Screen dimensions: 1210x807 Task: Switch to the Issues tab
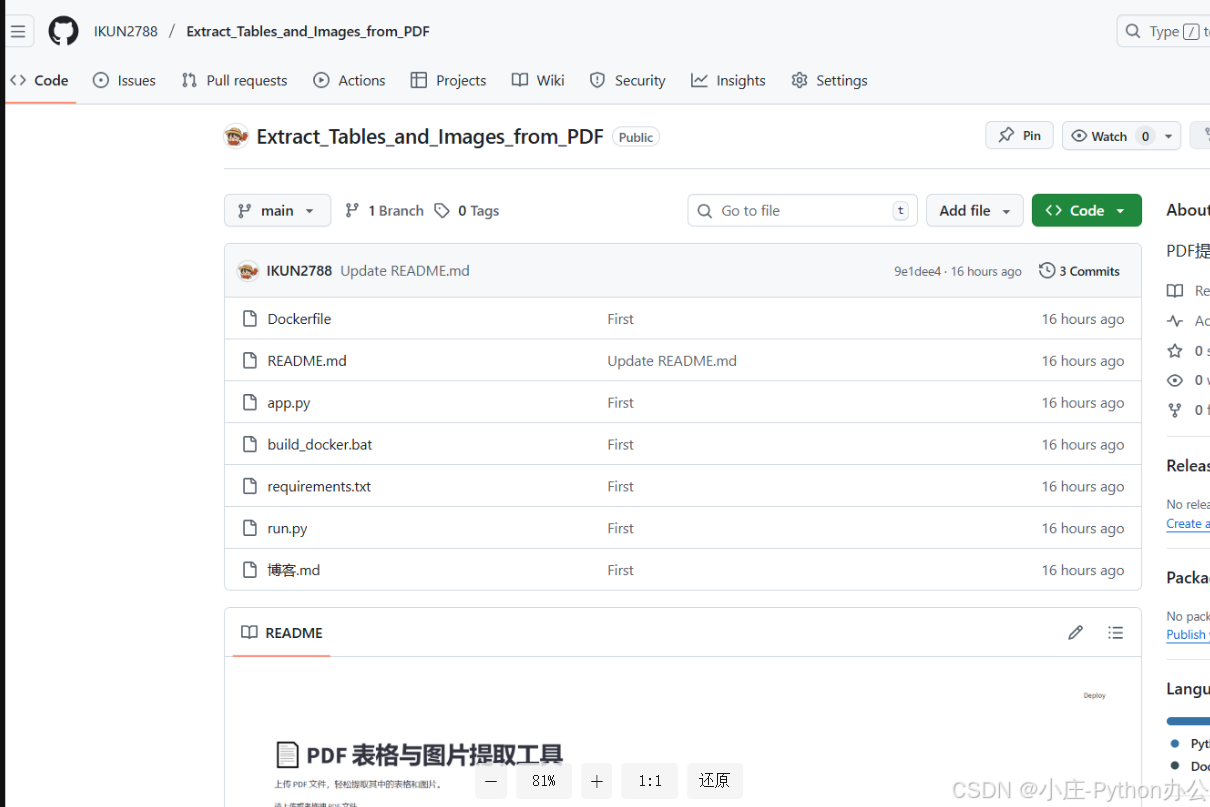pyautogui.click(x=125, y=81)
